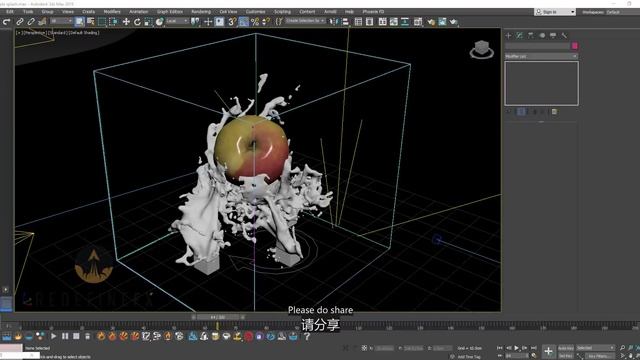The height and width of the screenshot is (360, 640).
Task: Click the Phoenix FD fire simulator icon
Action: point(18,336)
